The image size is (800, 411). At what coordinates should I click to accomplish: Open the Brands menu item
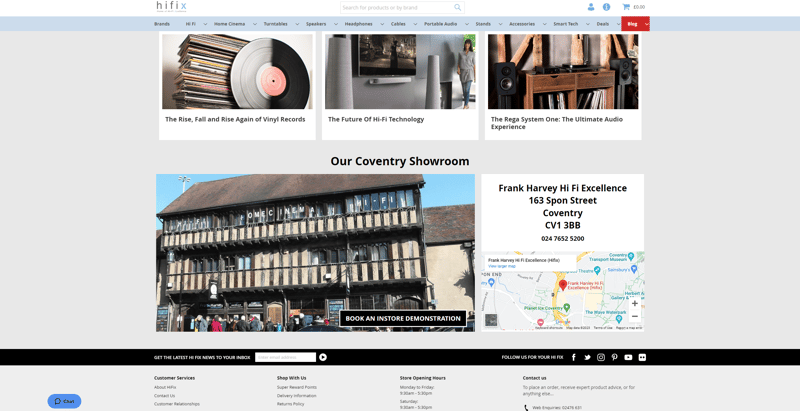pos(162,24)
